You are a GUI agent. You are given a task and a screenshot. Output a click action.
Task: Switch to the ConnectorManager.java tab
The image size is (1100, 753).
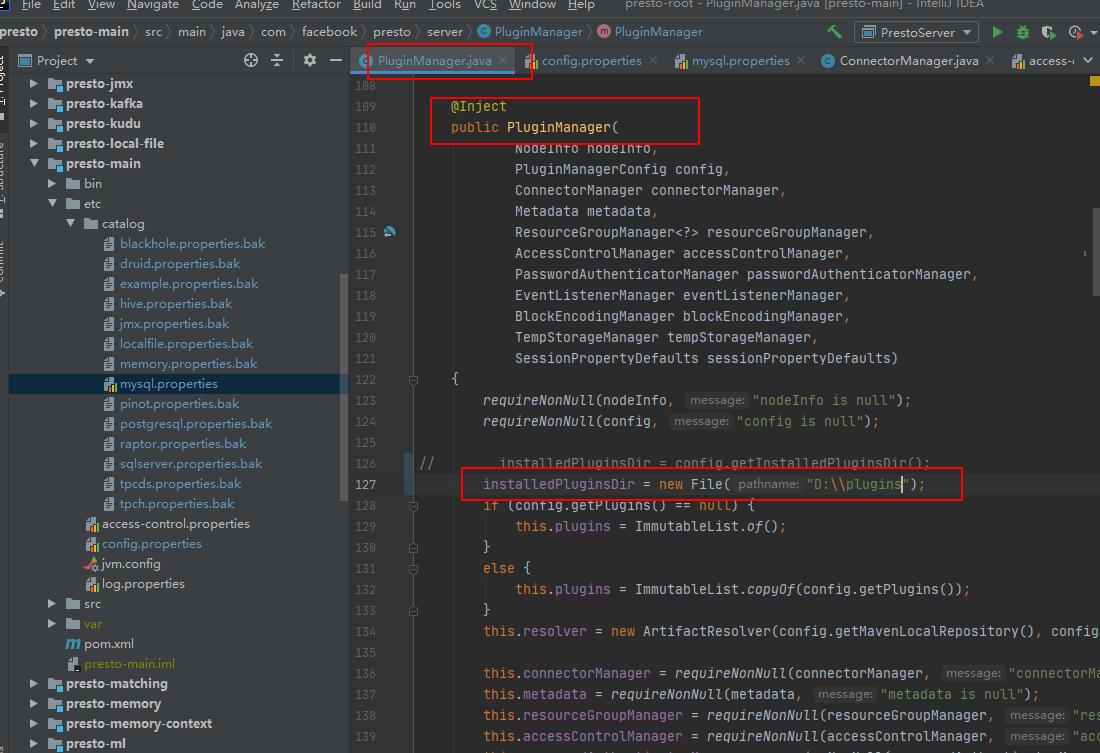tap(908, 61)
